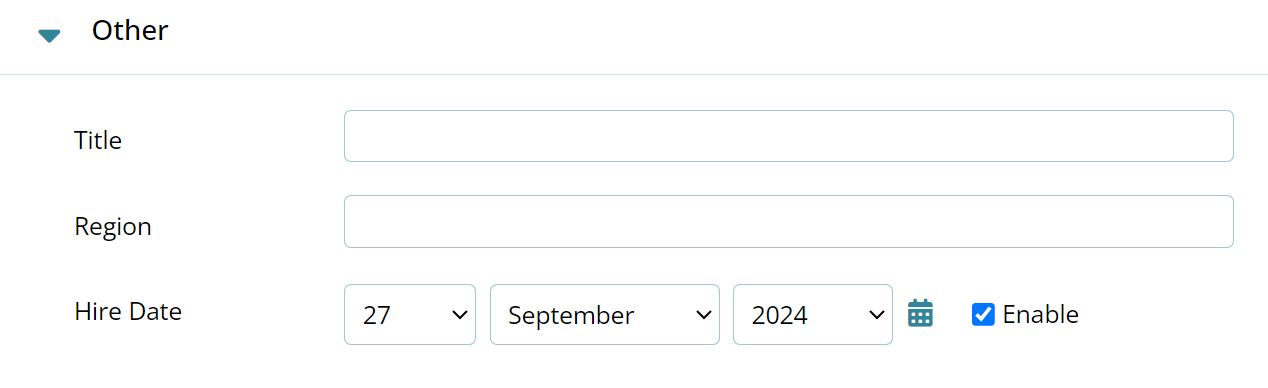Collapse the Other section with the triangle
This screenshot has height=388, width=1268.
click(x=49, y=36)
